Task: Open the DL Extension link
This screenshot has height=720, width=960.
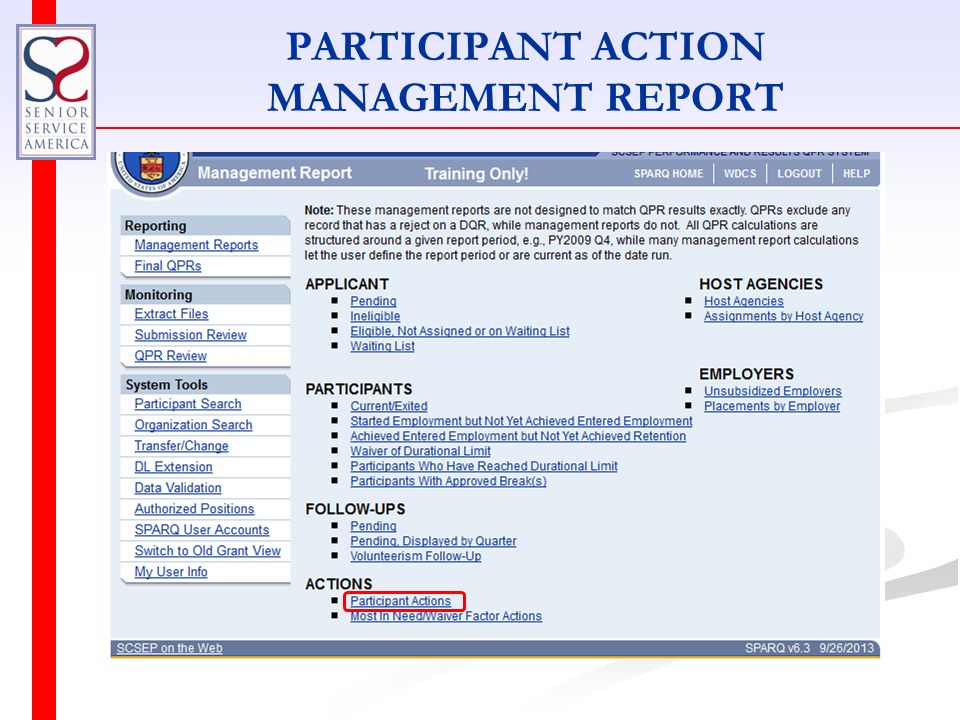Action: pos(173,467)
